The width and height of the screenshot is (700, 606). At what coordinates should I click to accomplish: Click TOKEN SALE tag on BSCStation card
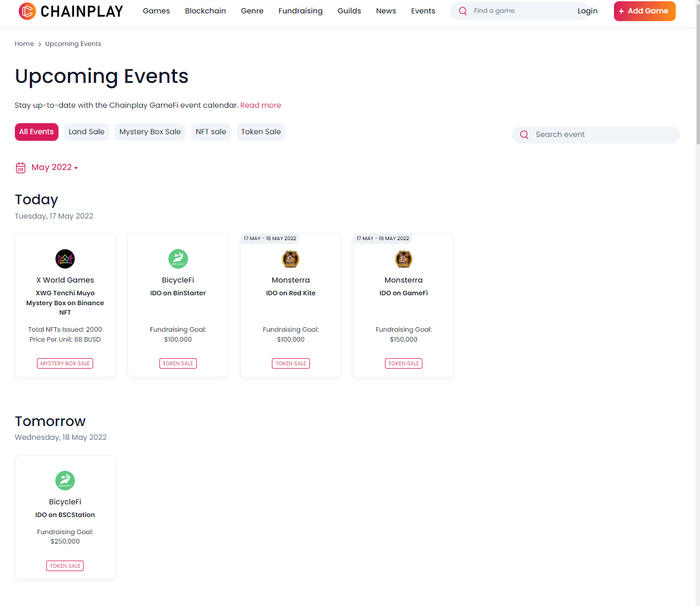pyautogui.click(x=65, y=566)
